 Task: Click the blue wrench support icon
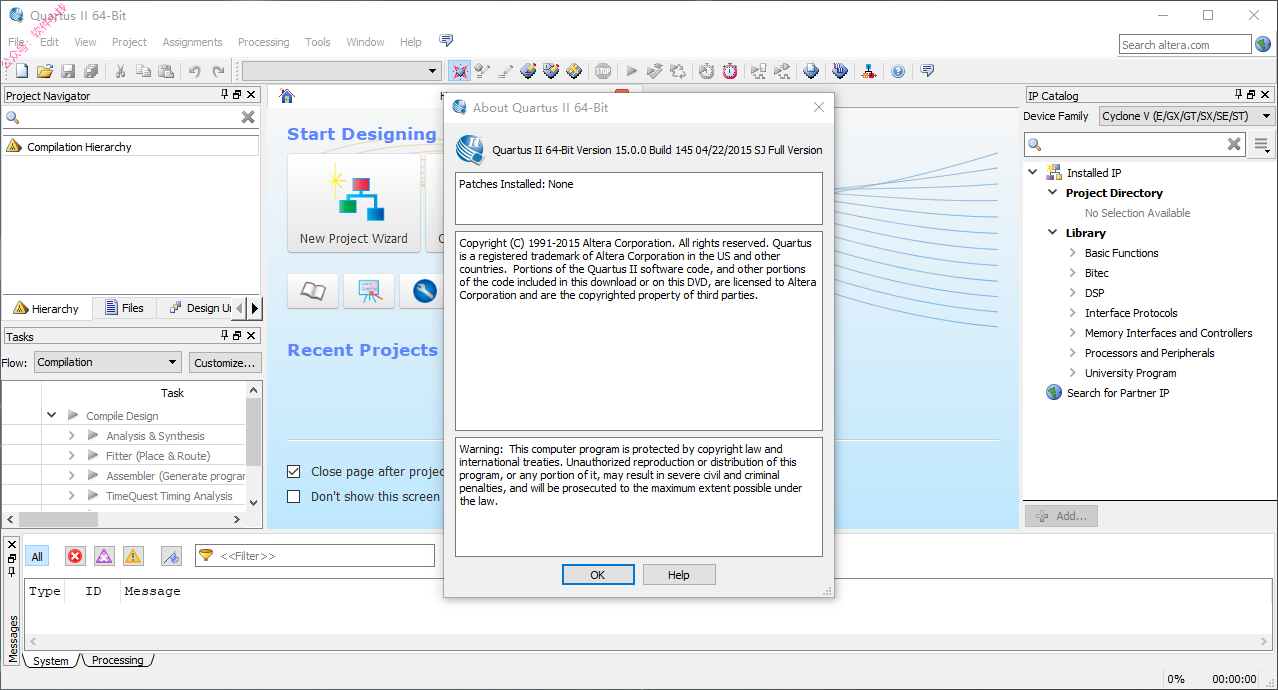[424, 291]
